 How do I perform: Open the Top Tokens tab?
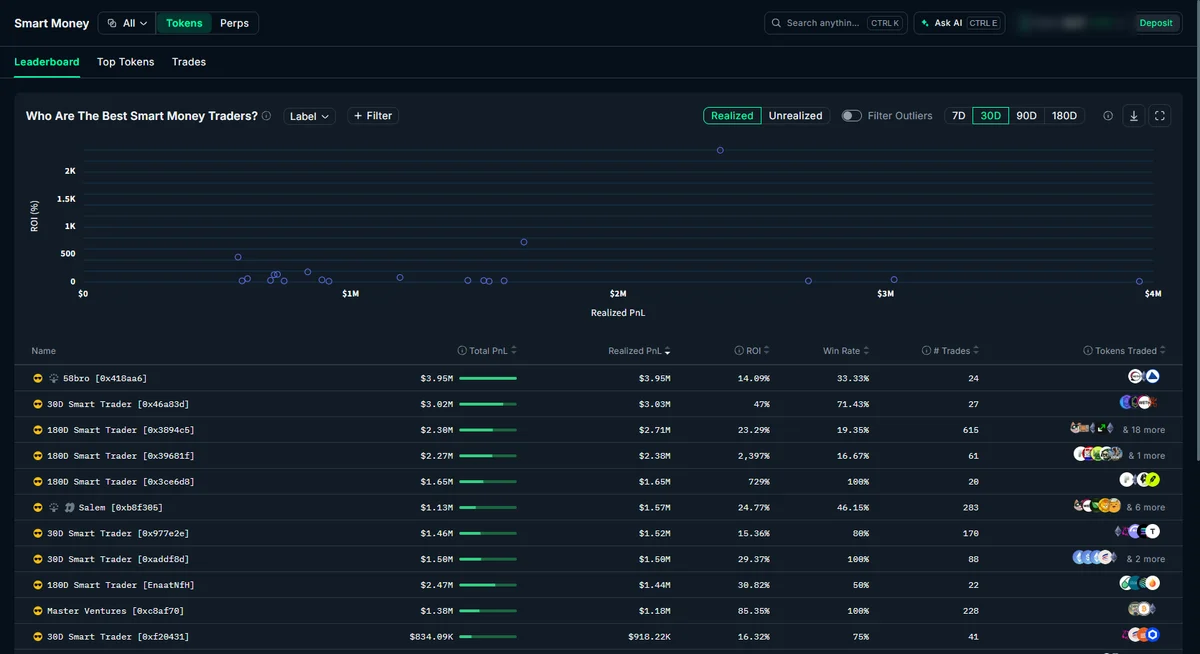coord(126,62)
